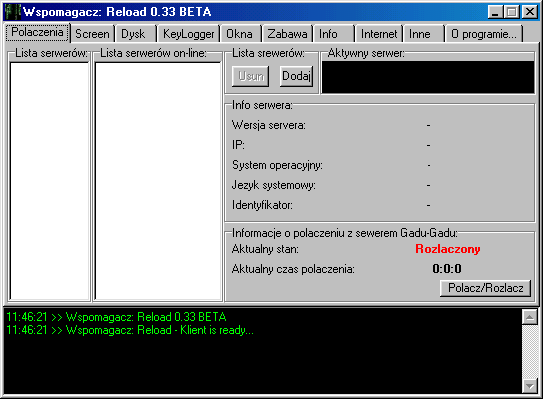543x399 pixels.
Task: Click the red Rozlaczony status text
Action: (447, 249)
